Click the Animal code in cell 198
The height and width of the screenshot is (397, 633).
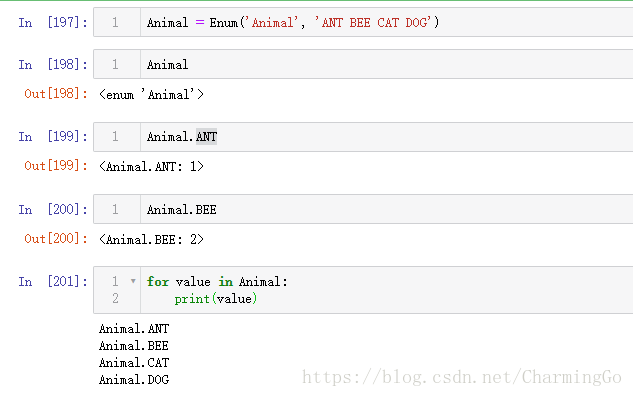click(x=168, y=65)
